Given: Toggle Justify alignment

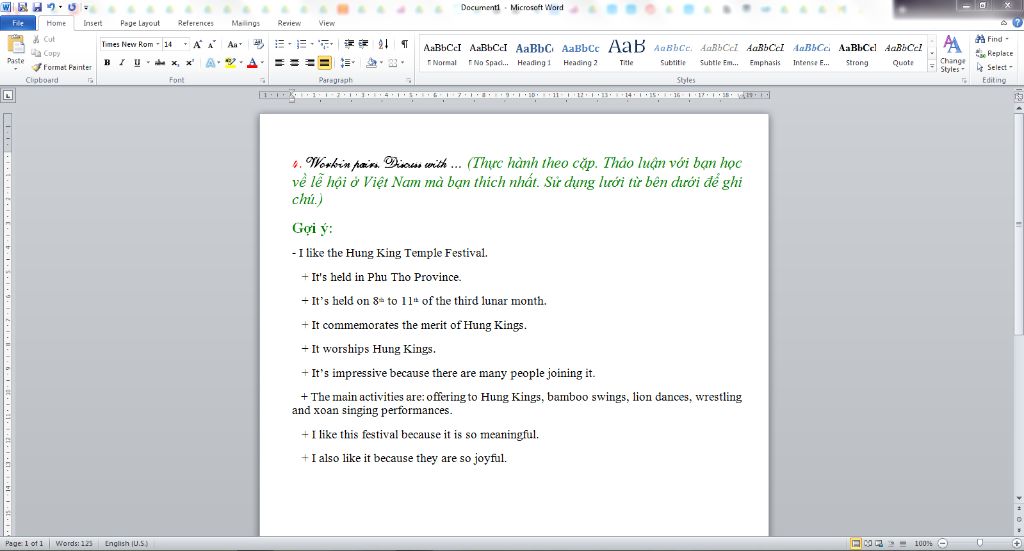Looking at the screenshot, I should 325,63.
